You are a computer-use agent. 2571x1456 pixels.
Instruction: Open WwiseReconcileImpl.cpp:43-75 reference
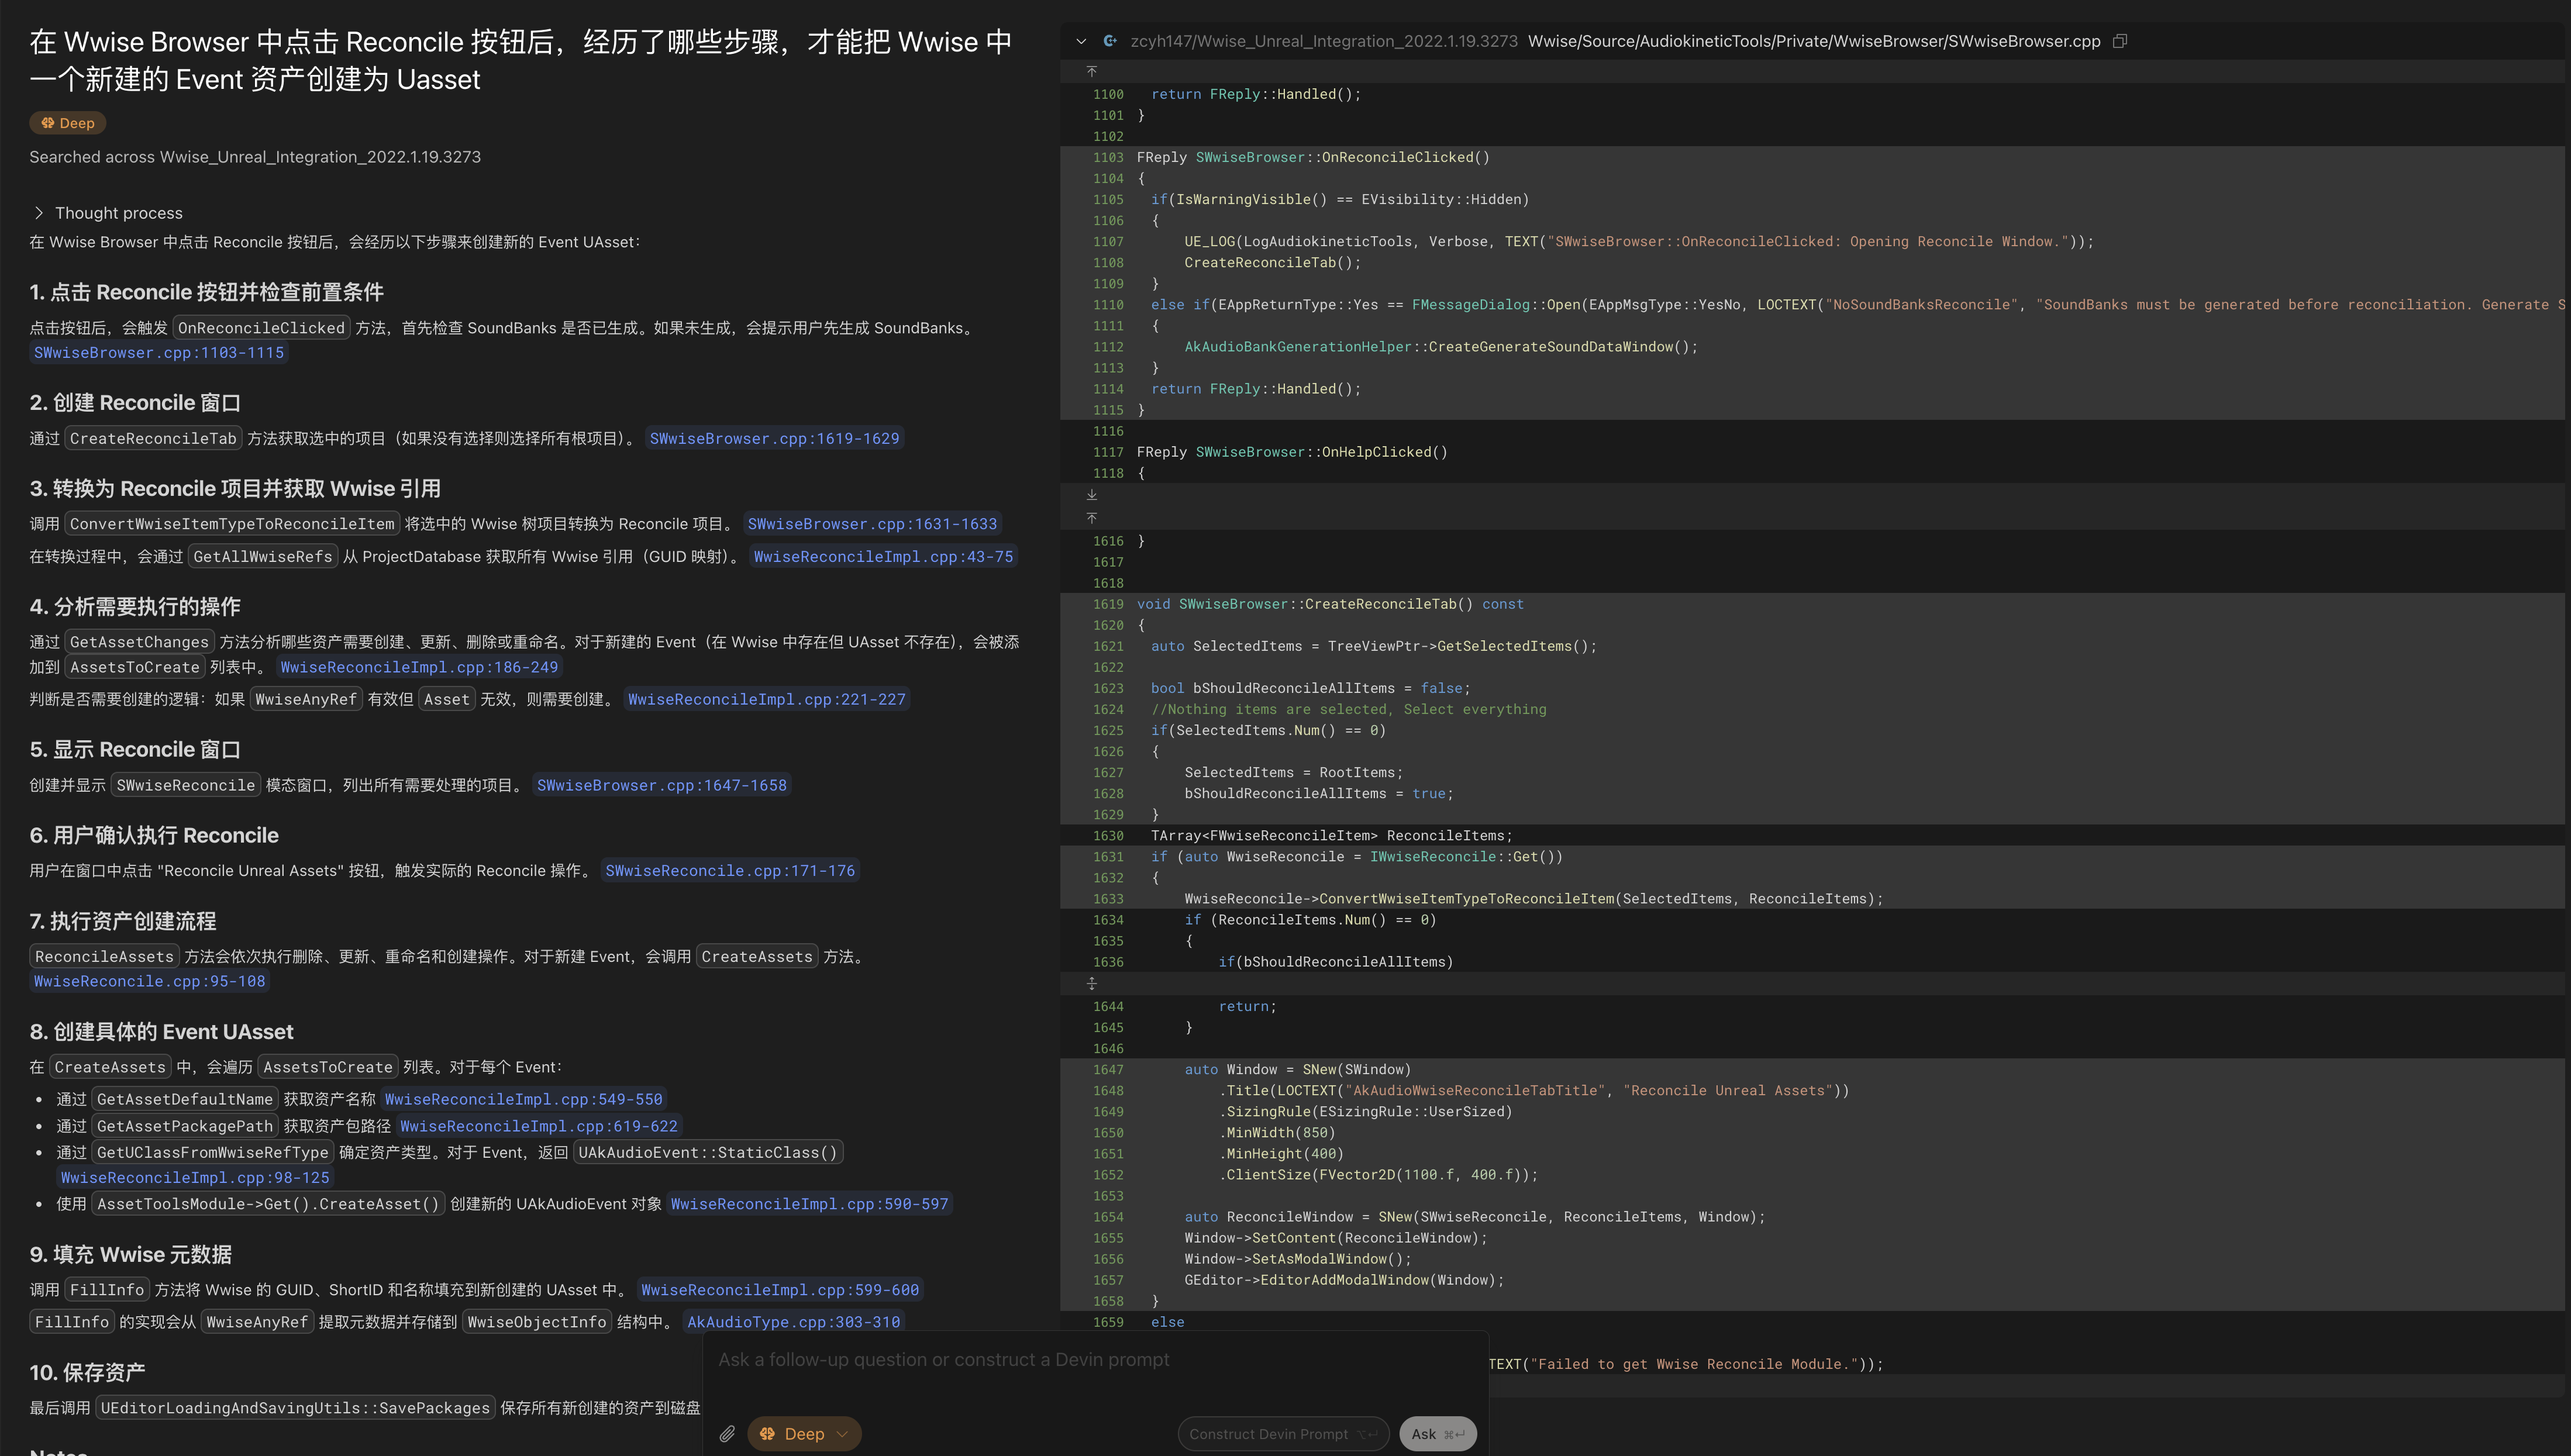(x=883, y=557)
